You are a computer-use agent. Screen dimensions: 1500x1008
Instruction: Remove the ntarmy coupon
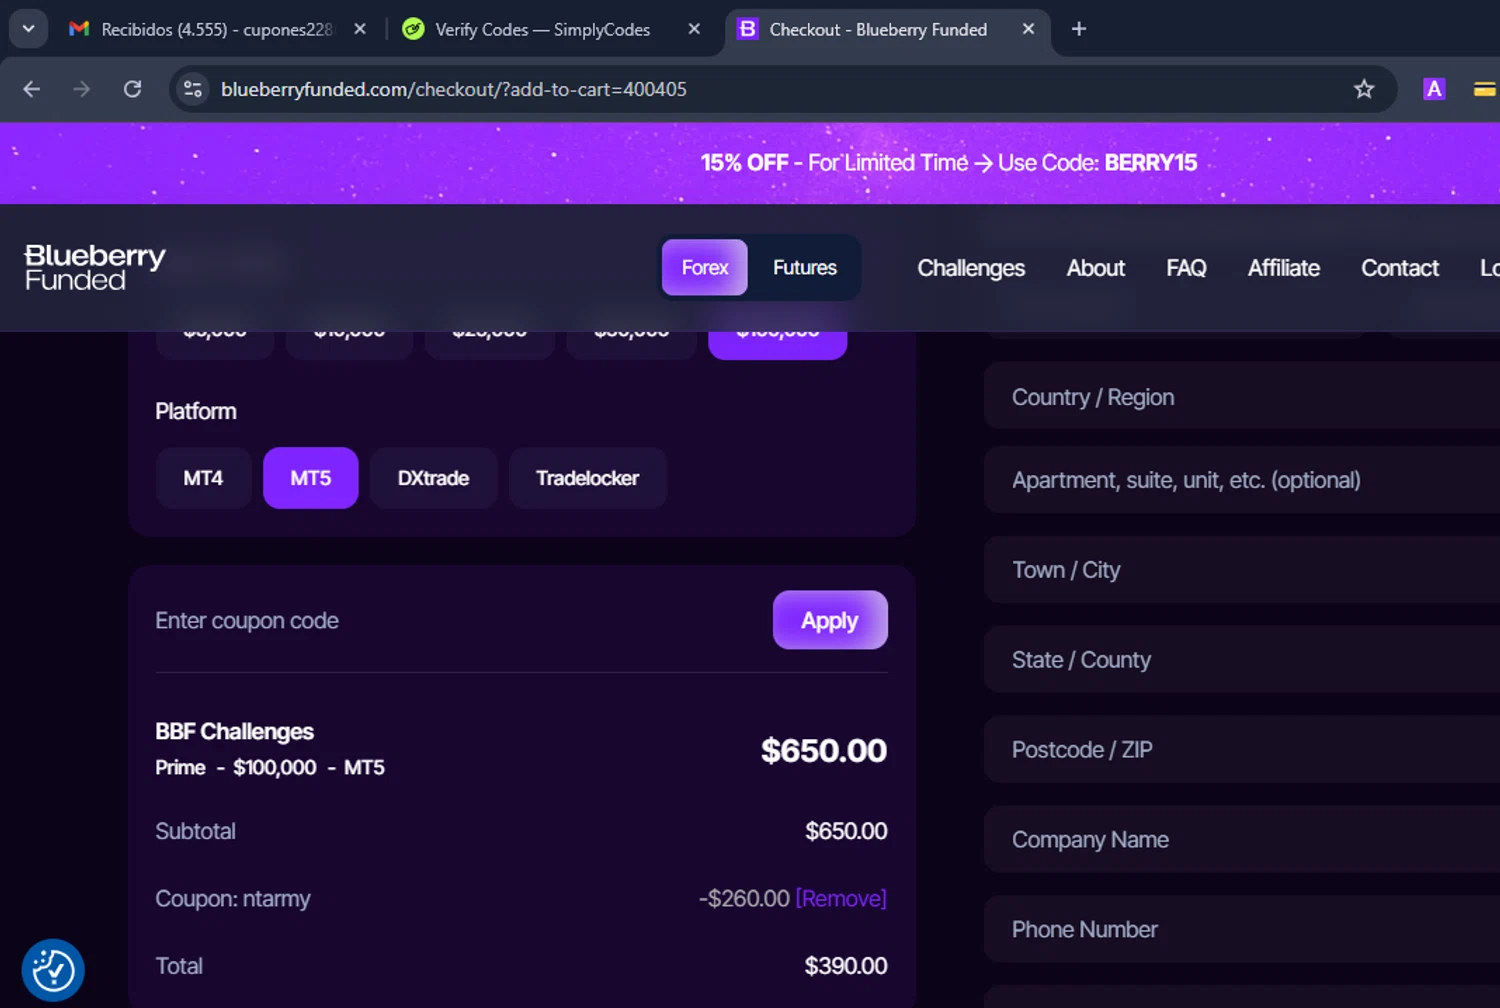pos(841,898)
